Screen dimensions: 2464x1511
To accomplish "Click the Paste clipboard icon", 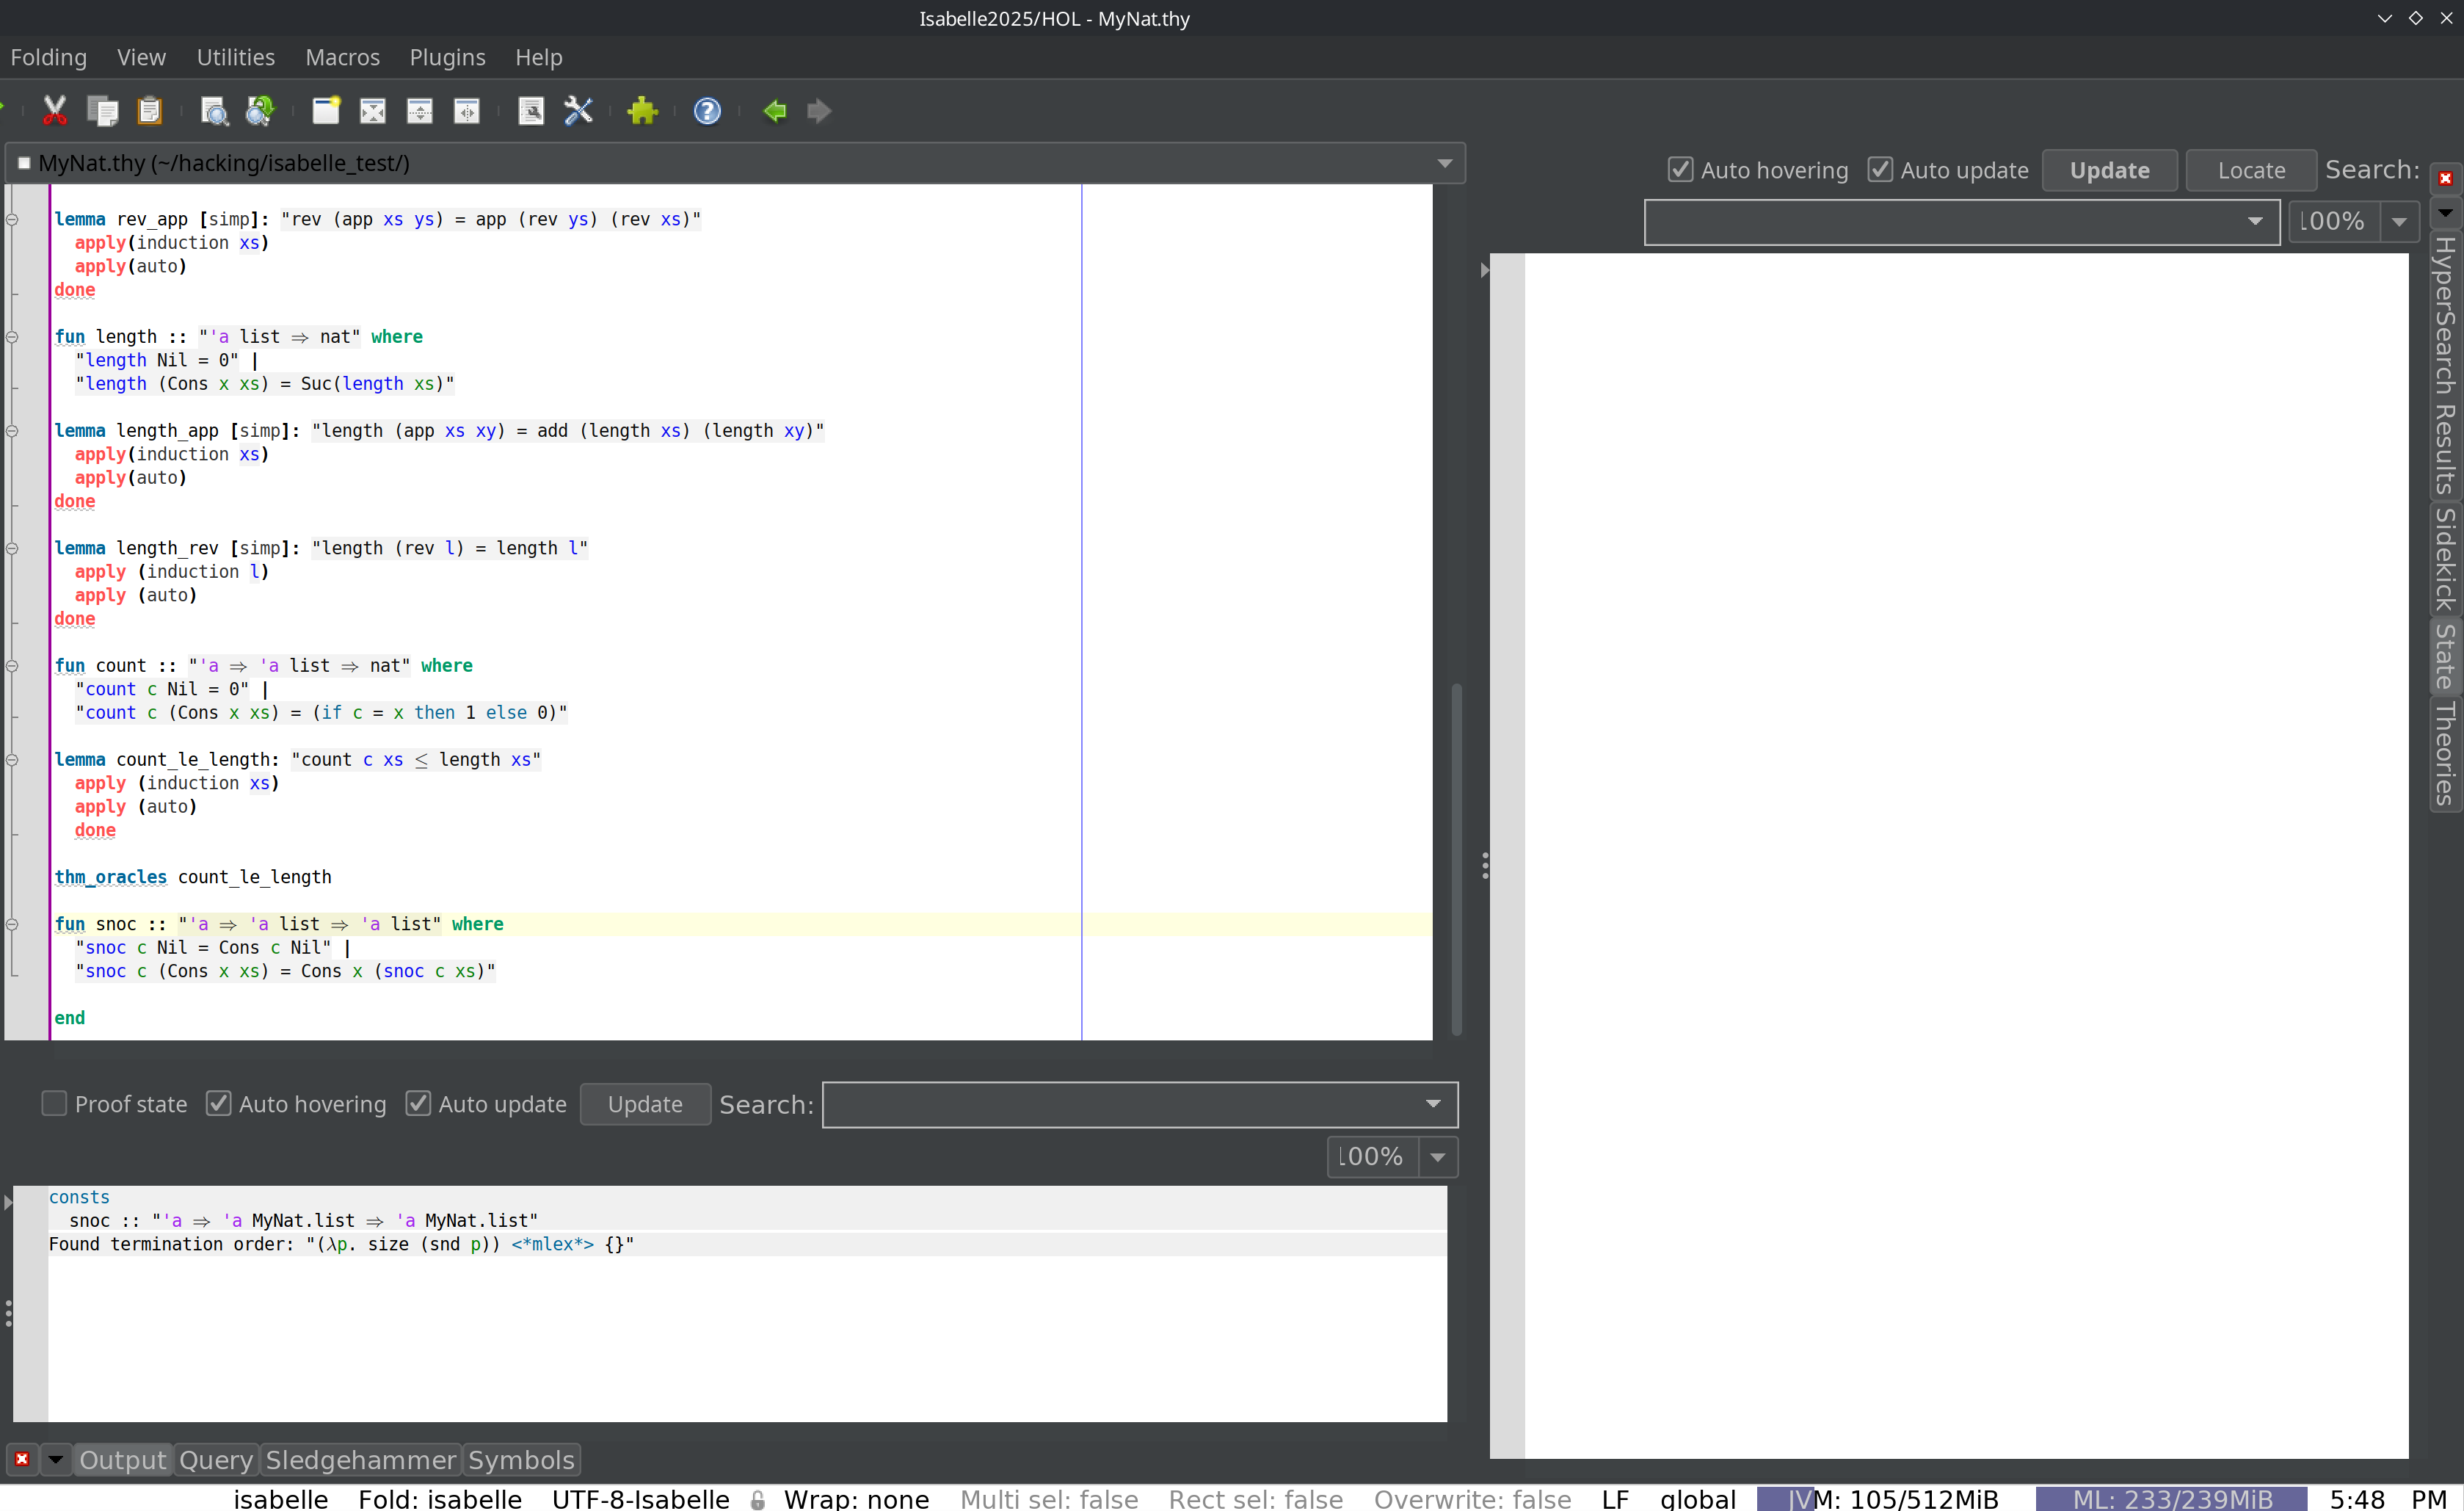I will click(149, 111).
